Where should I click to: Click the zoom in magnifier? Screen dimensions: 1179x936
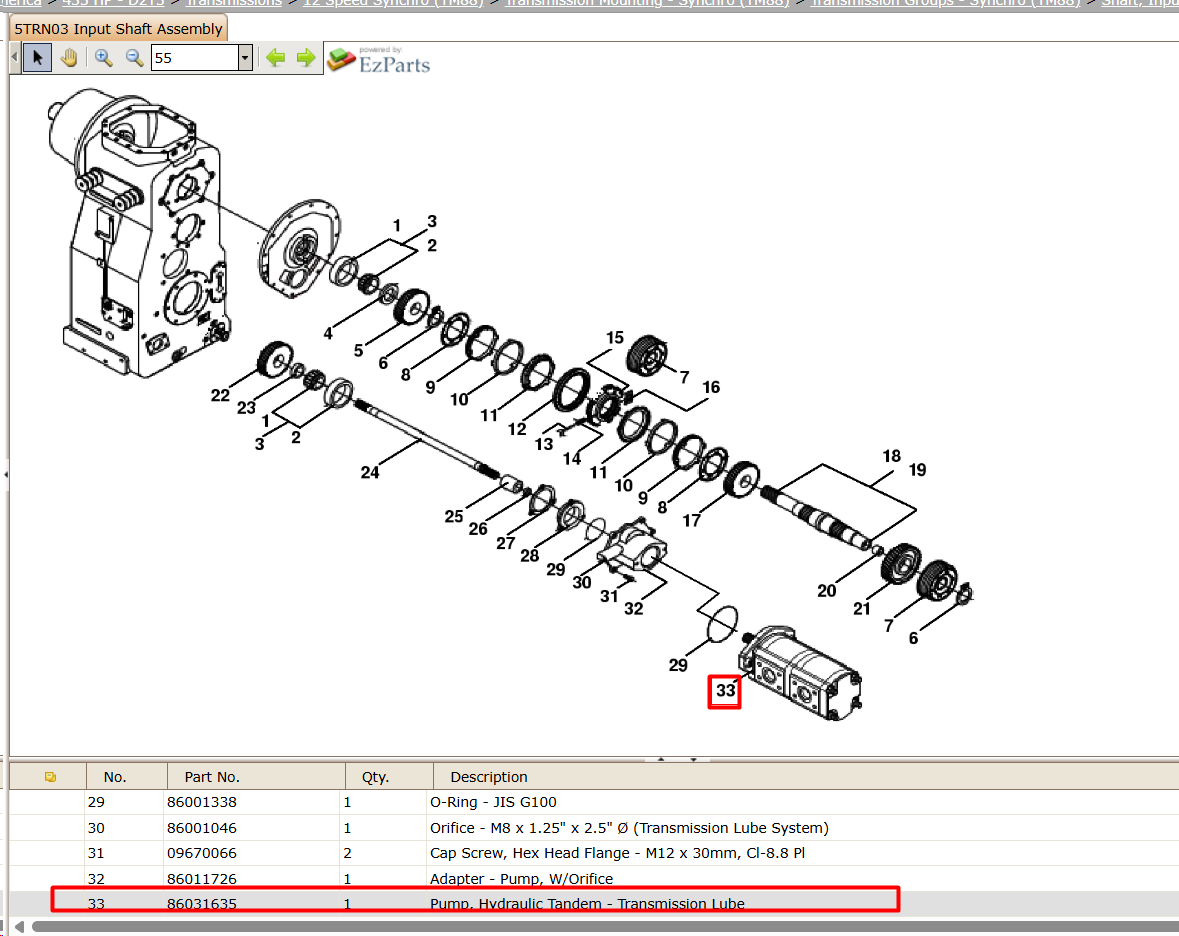(x=103, y=58)
